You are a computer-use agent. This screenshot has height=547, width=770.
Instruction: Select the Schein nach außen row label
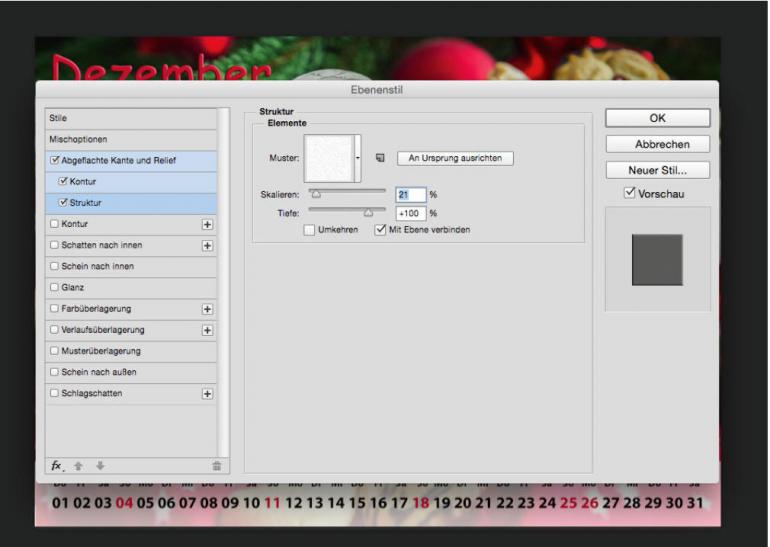[99, 372]
